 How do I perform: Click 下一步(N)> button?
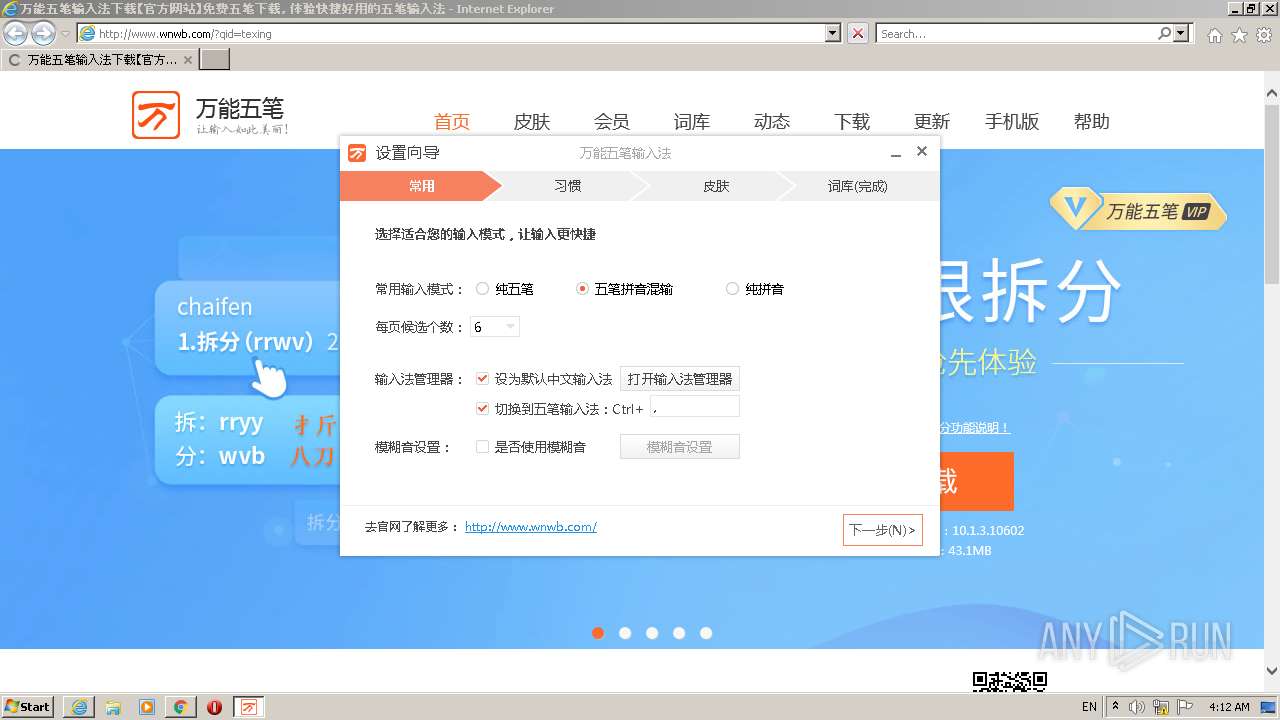(882, 530)
